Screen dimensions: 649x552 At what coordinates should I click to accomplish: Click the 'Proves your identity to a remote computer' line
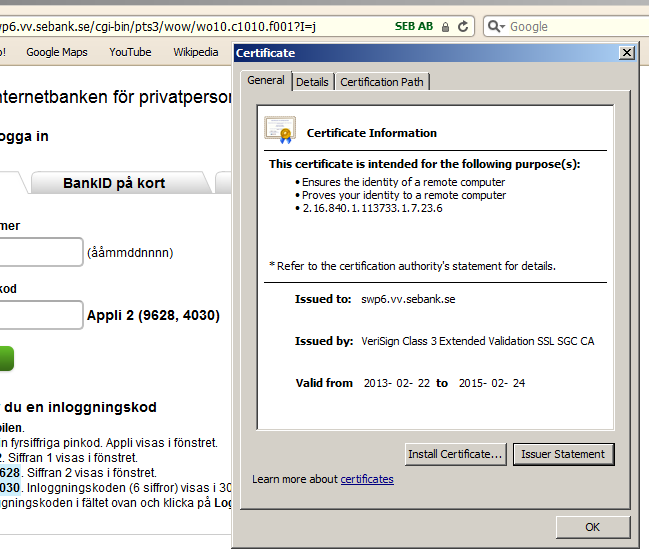404,195
